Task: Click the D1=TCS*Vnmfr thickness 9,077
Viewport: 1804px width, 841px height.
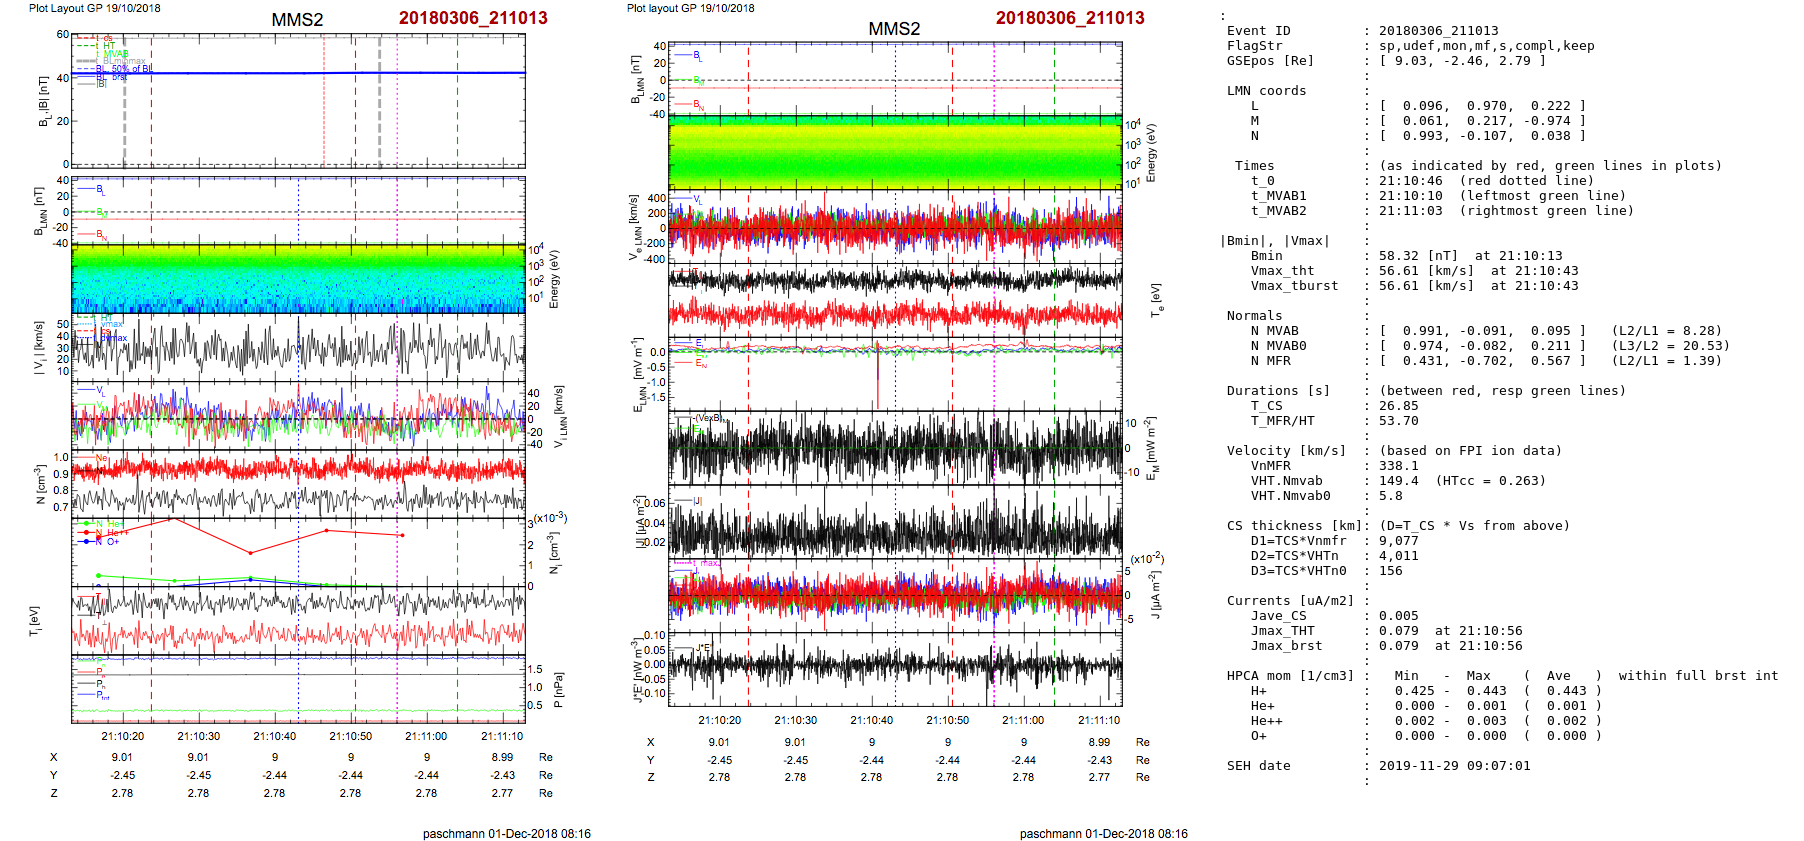Action: (1398, 541)
